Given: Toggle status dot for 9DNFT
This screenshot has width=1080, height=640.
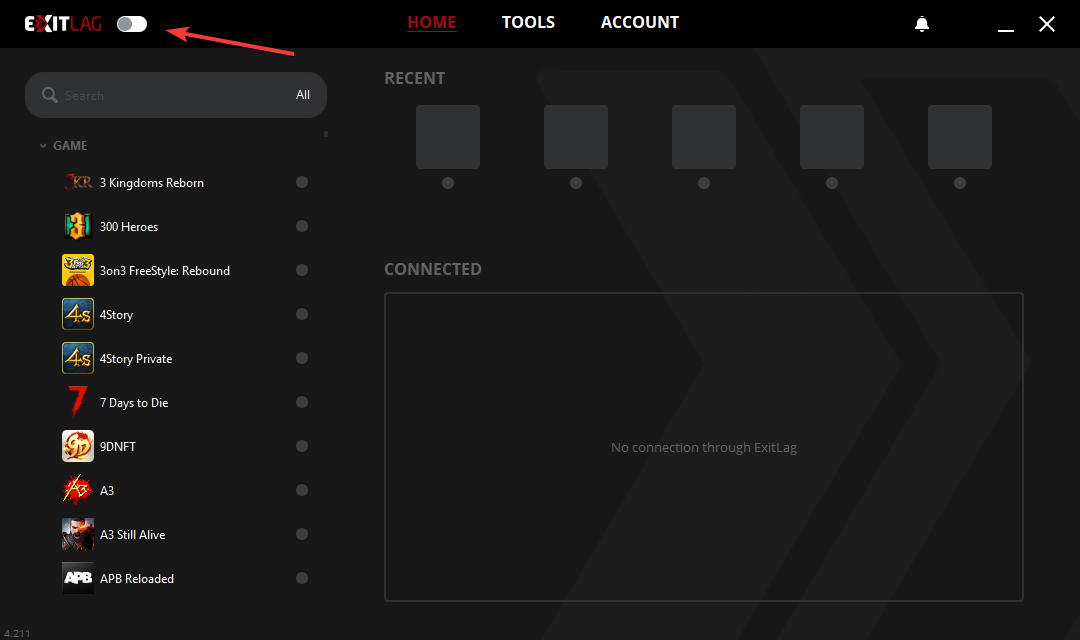Looking at the screenshot, I should click(302, 446).
